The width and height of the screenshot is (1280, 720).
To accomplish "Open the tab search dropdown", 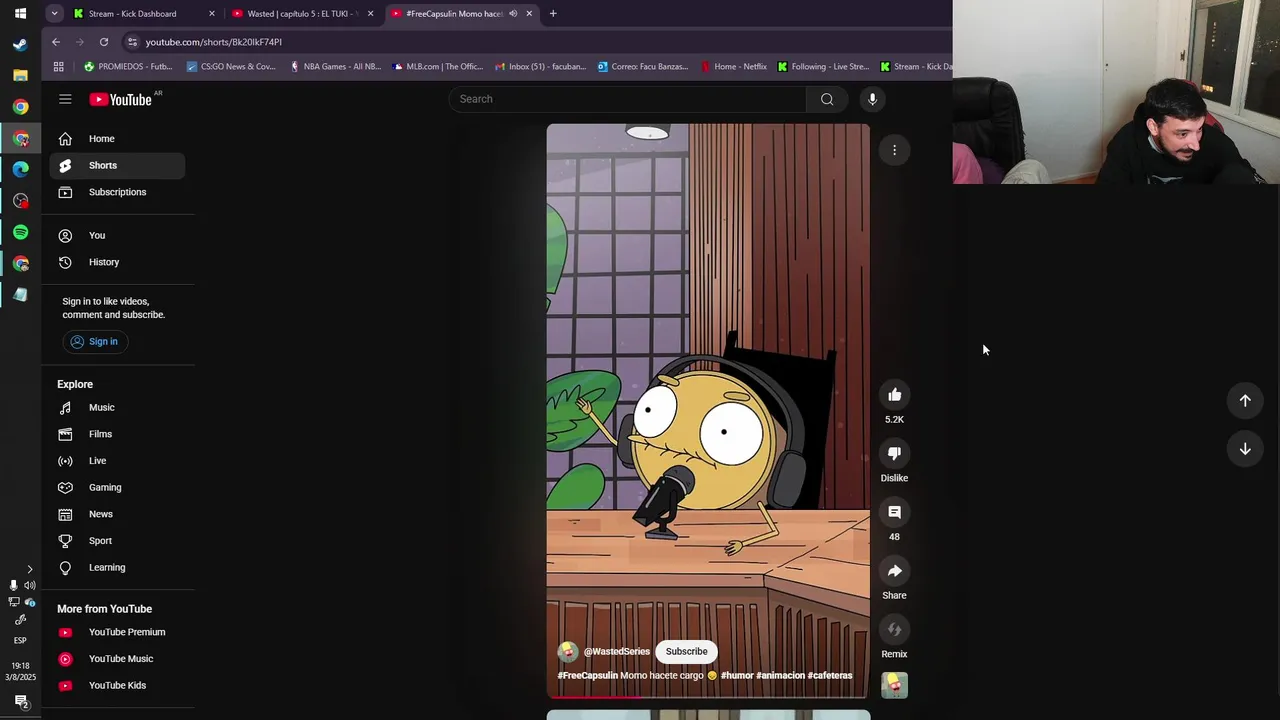I will click(x=54, y=13).
